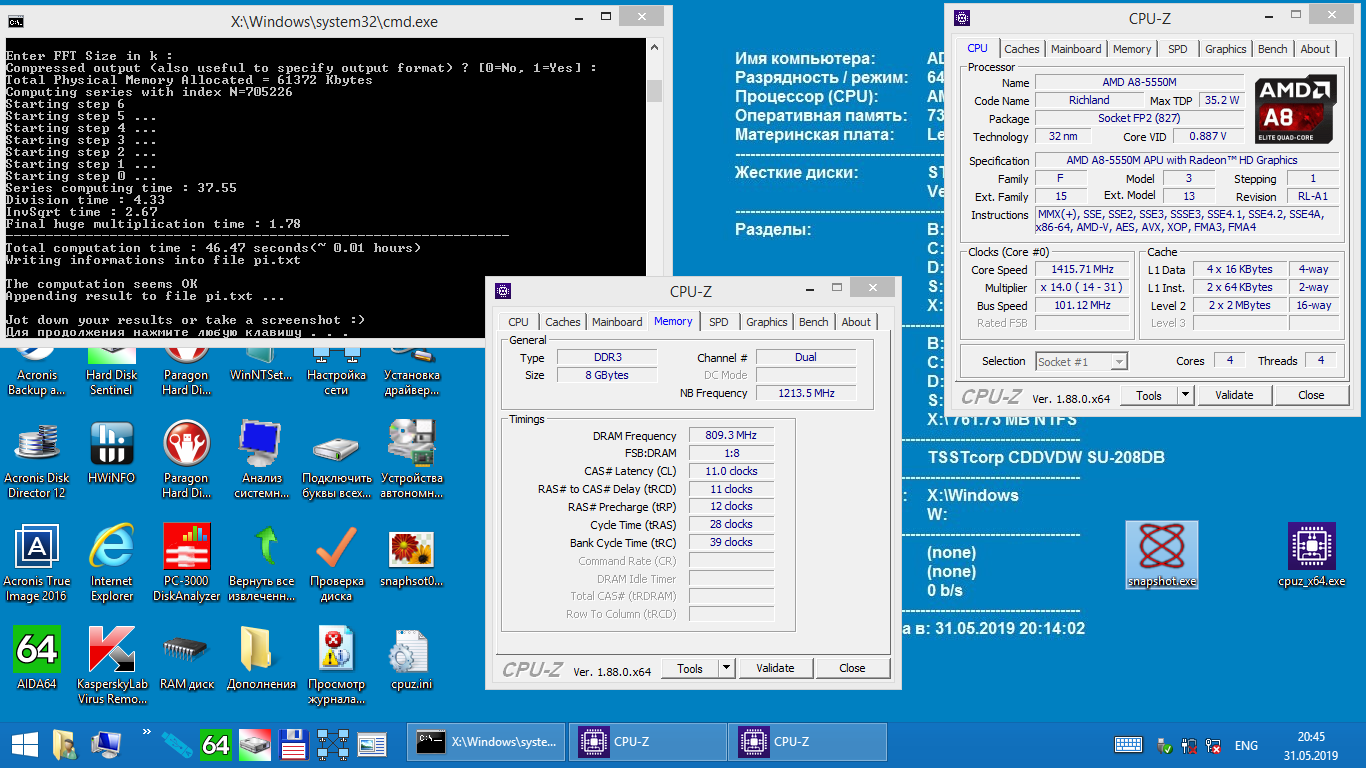Click Close button in the CPU-Z CPU window
The width and height of the screenshot is (1366, 768).
tap(1311, 395)
